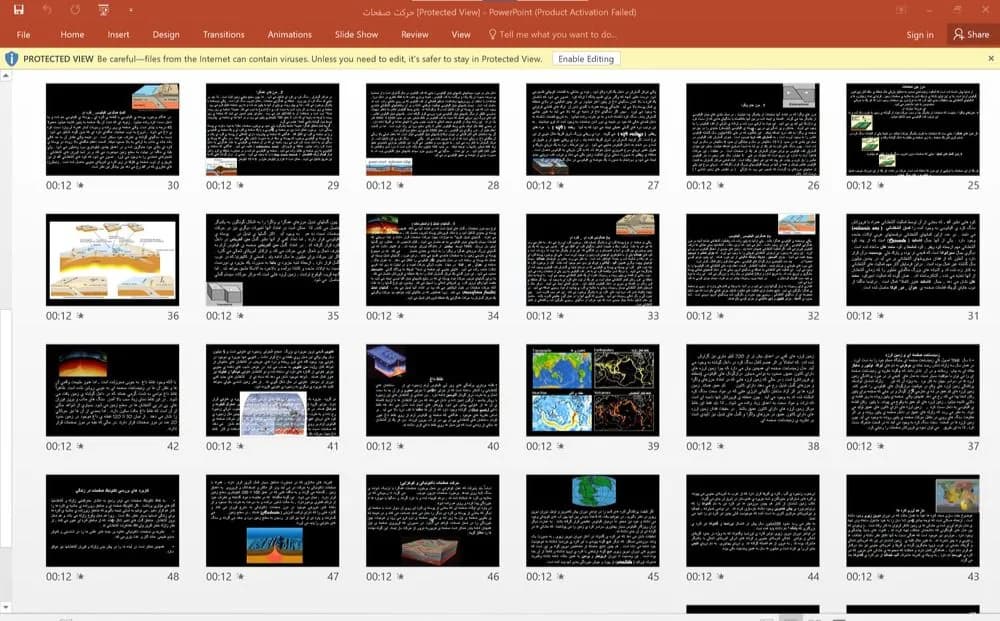Click the transition star under slide 28
Screen dimensions: 1000x621
[x=401, y=186]
